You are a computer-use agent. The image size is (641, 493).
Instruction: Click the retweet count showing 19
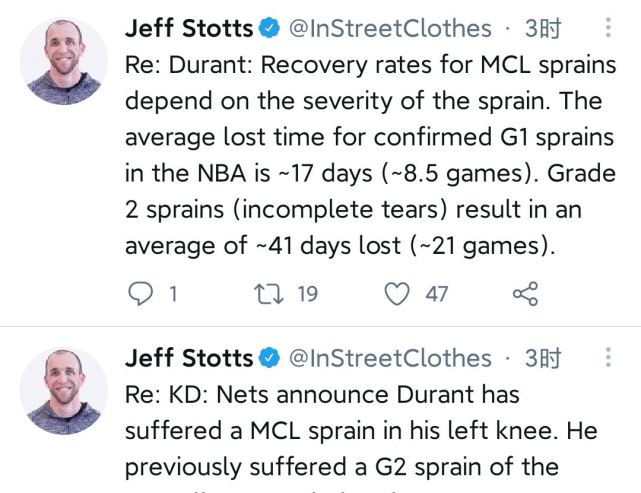(307, 294)
